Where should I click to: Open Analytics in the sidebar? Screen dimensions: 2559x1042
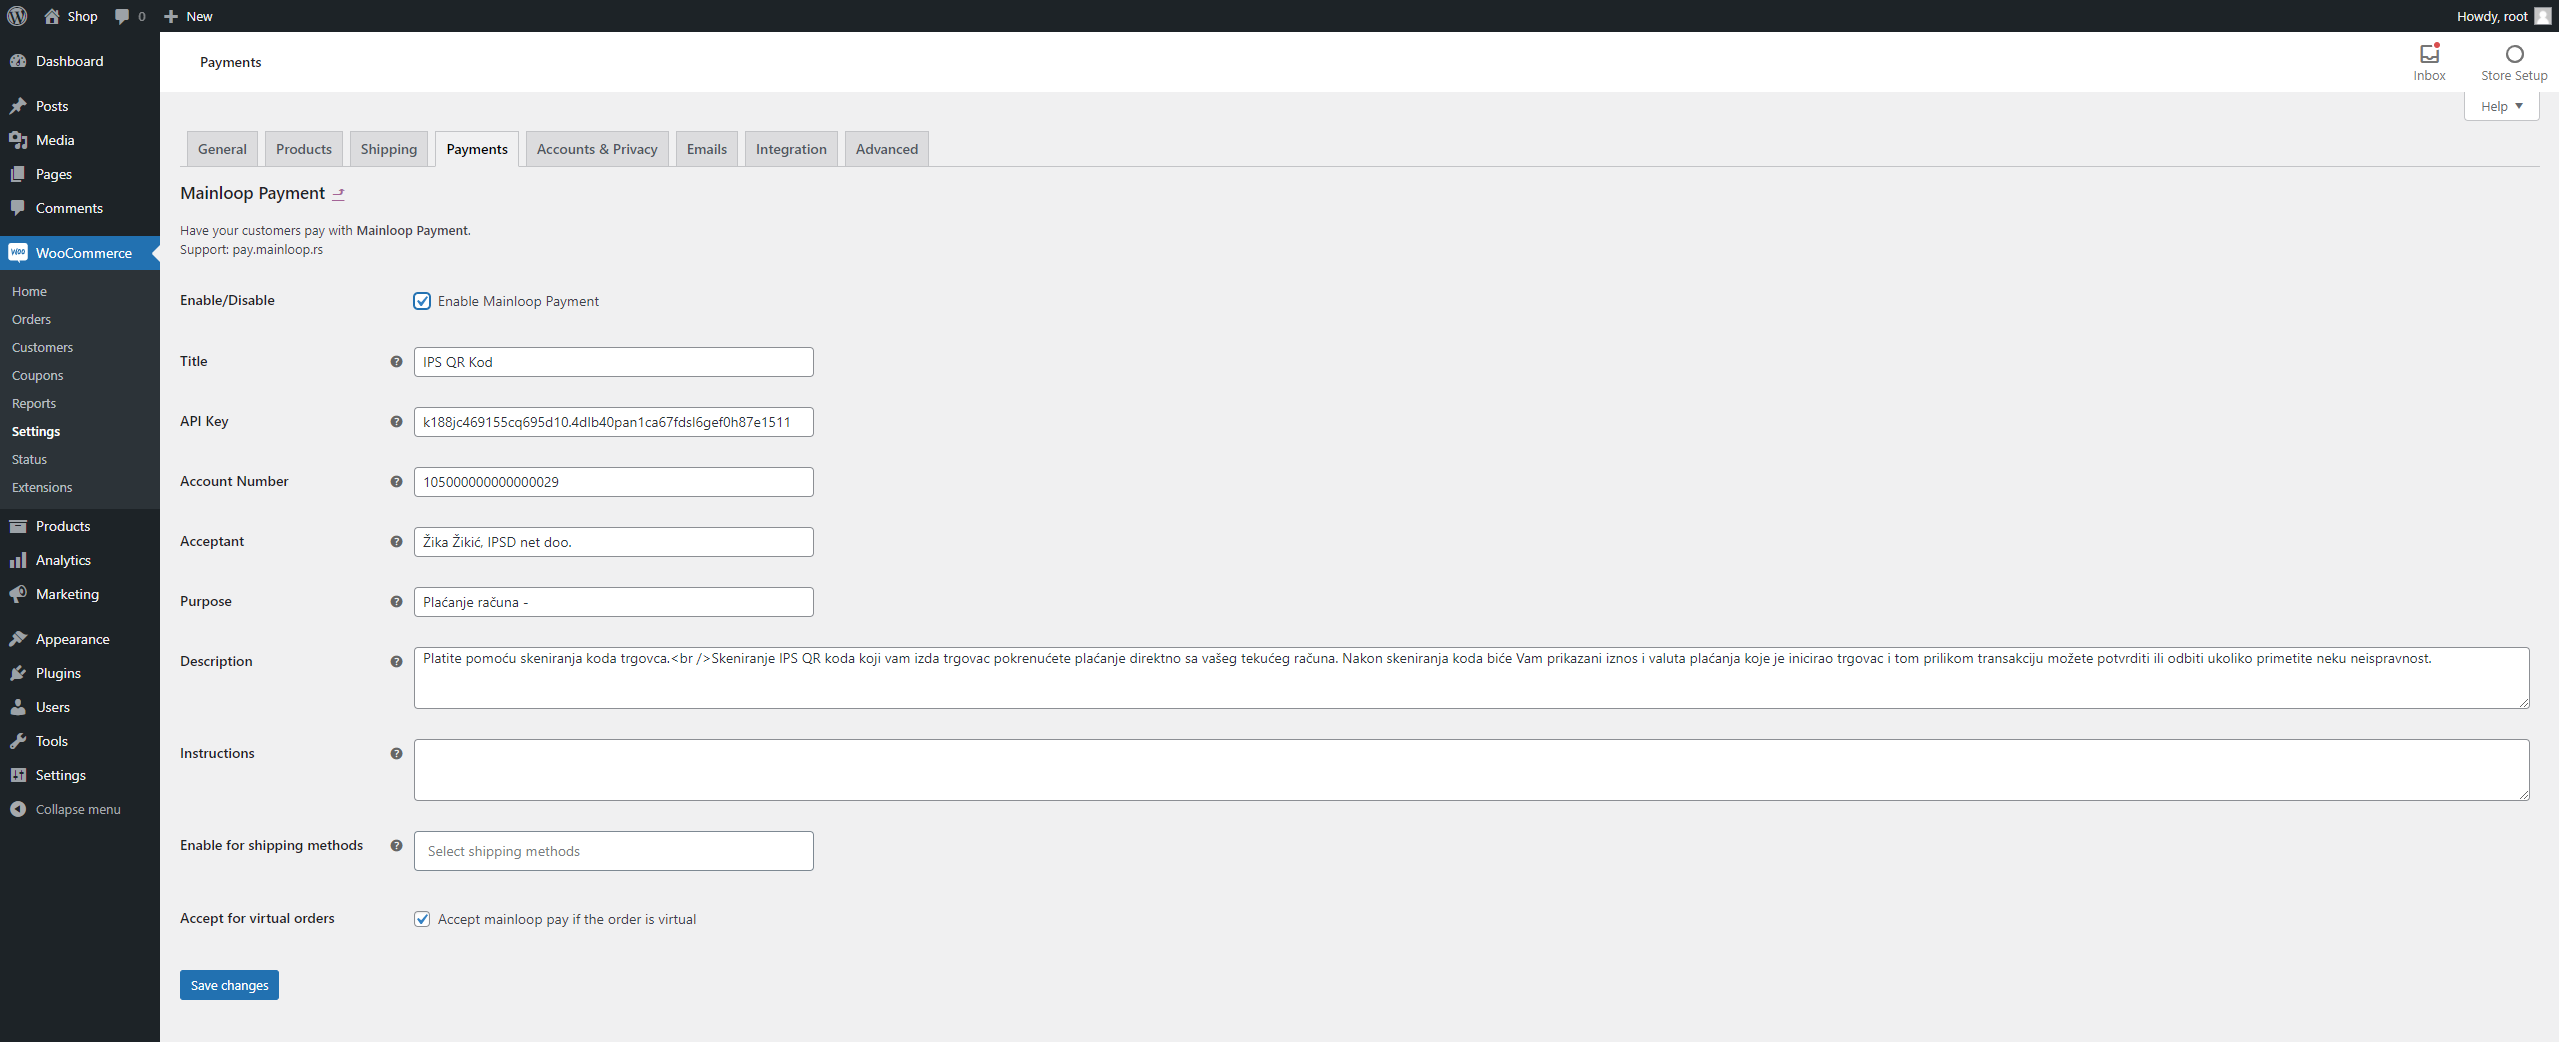click(62, 560)
